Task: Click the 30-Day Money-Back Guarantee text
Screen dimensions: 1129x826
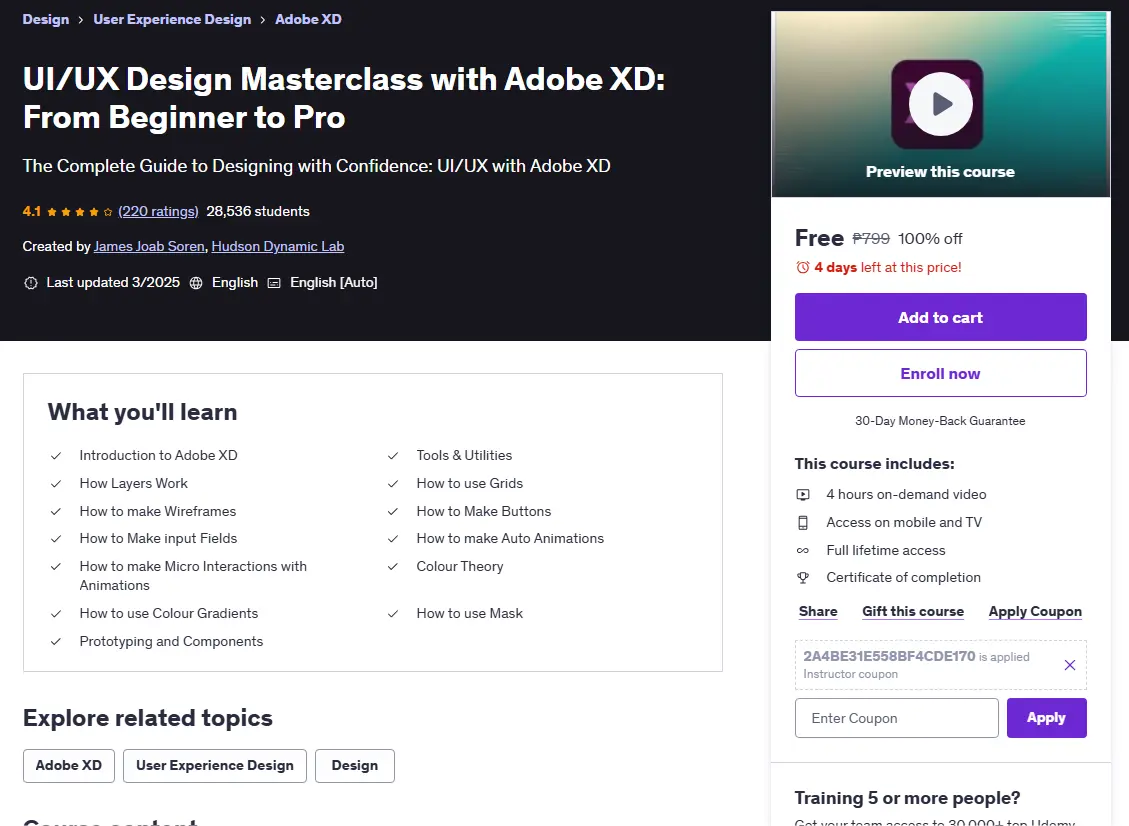Action: [940, 421]
